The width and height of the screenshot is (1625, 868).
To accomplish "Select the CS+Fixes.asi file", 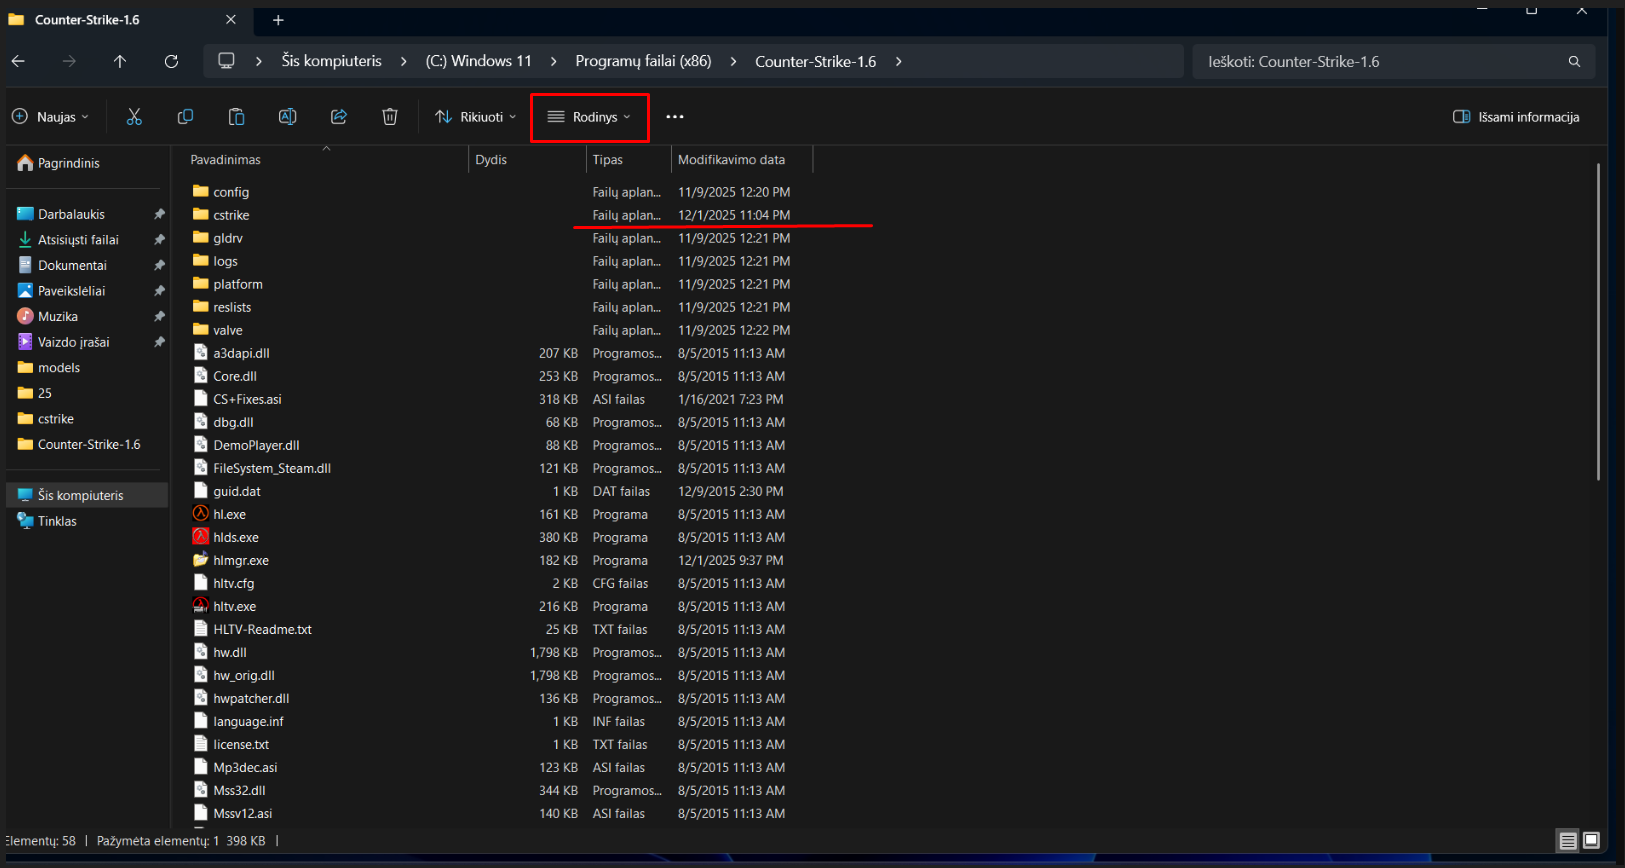I will (x=247, y=399).
